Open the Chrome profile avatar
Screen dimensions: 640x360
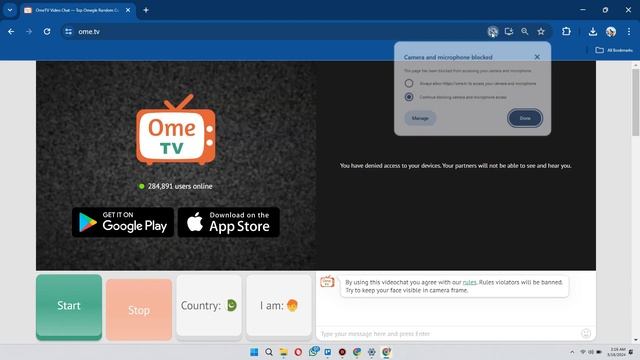tap(611, 31)
